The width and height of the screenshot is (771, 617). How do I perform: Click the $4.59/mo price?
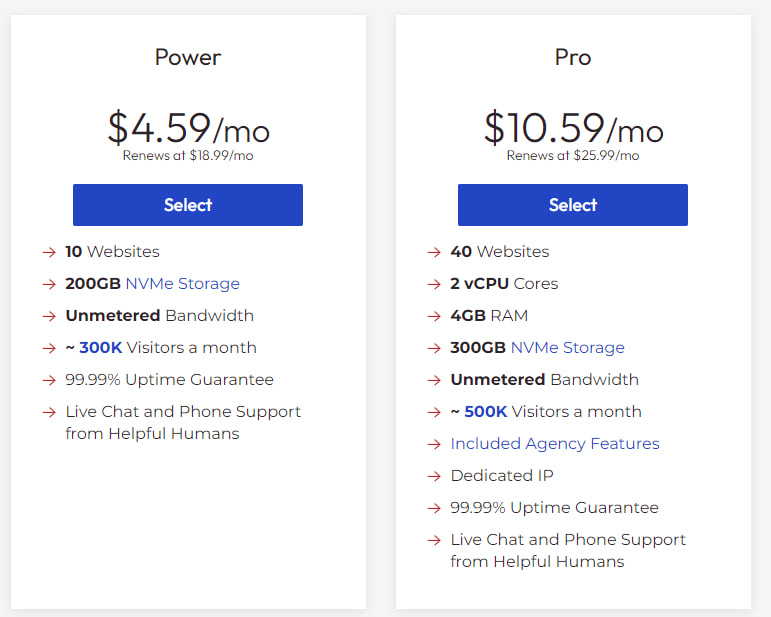point(188,129)
